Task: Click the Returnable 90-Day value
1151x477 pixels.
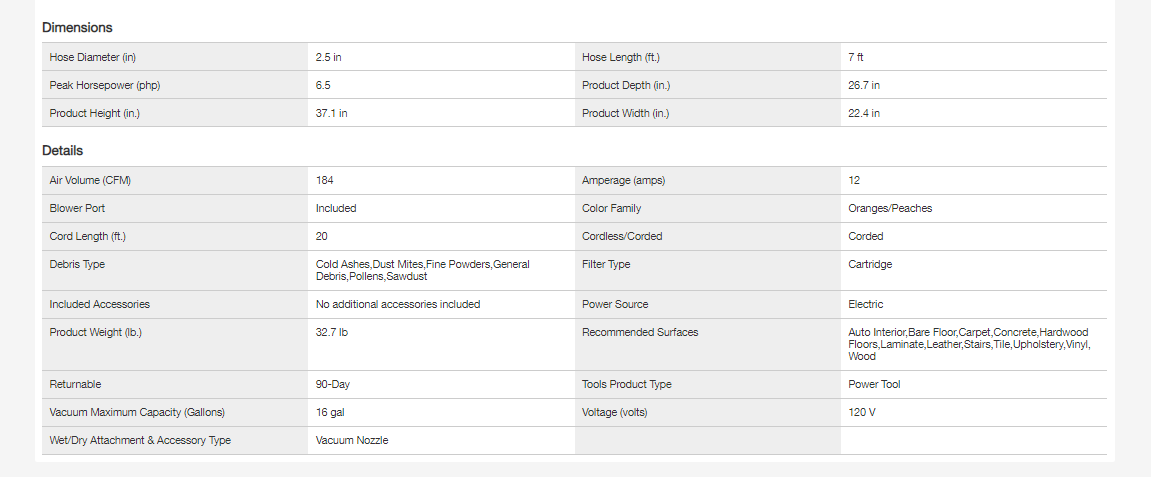Action: [x=333, y=384]
